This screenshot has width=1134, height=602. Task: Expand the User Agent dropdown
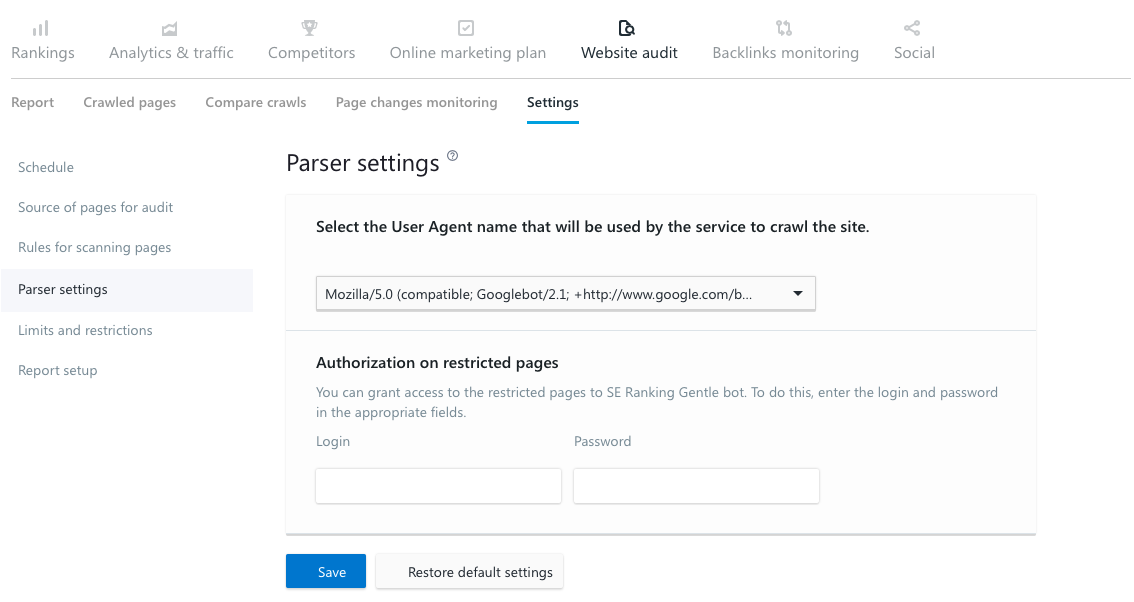coord(566,294)
